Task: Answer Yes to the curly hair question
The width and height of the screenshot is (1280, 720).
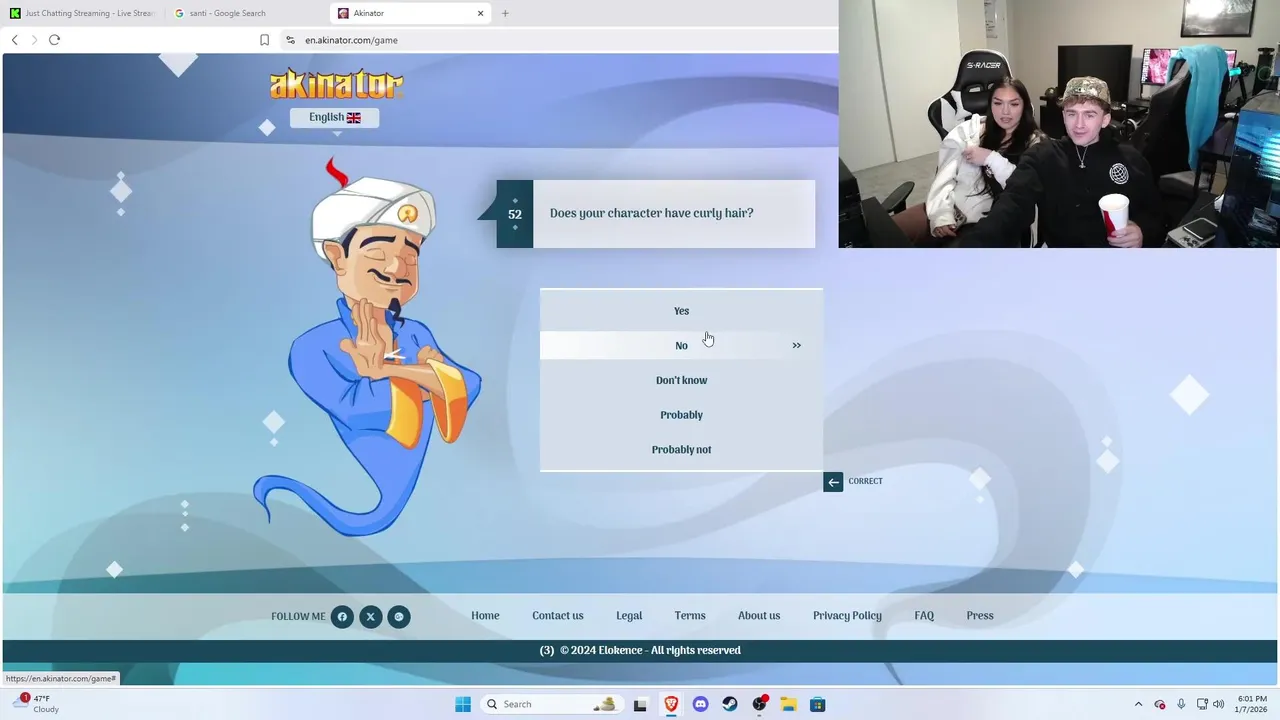Action: (681, 311)
